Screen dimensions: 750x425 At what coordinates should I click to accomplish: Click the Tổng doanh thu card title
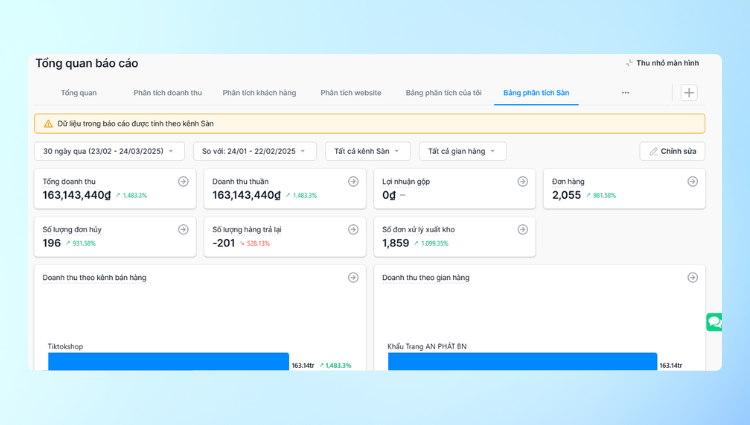(x=69, y=182)
